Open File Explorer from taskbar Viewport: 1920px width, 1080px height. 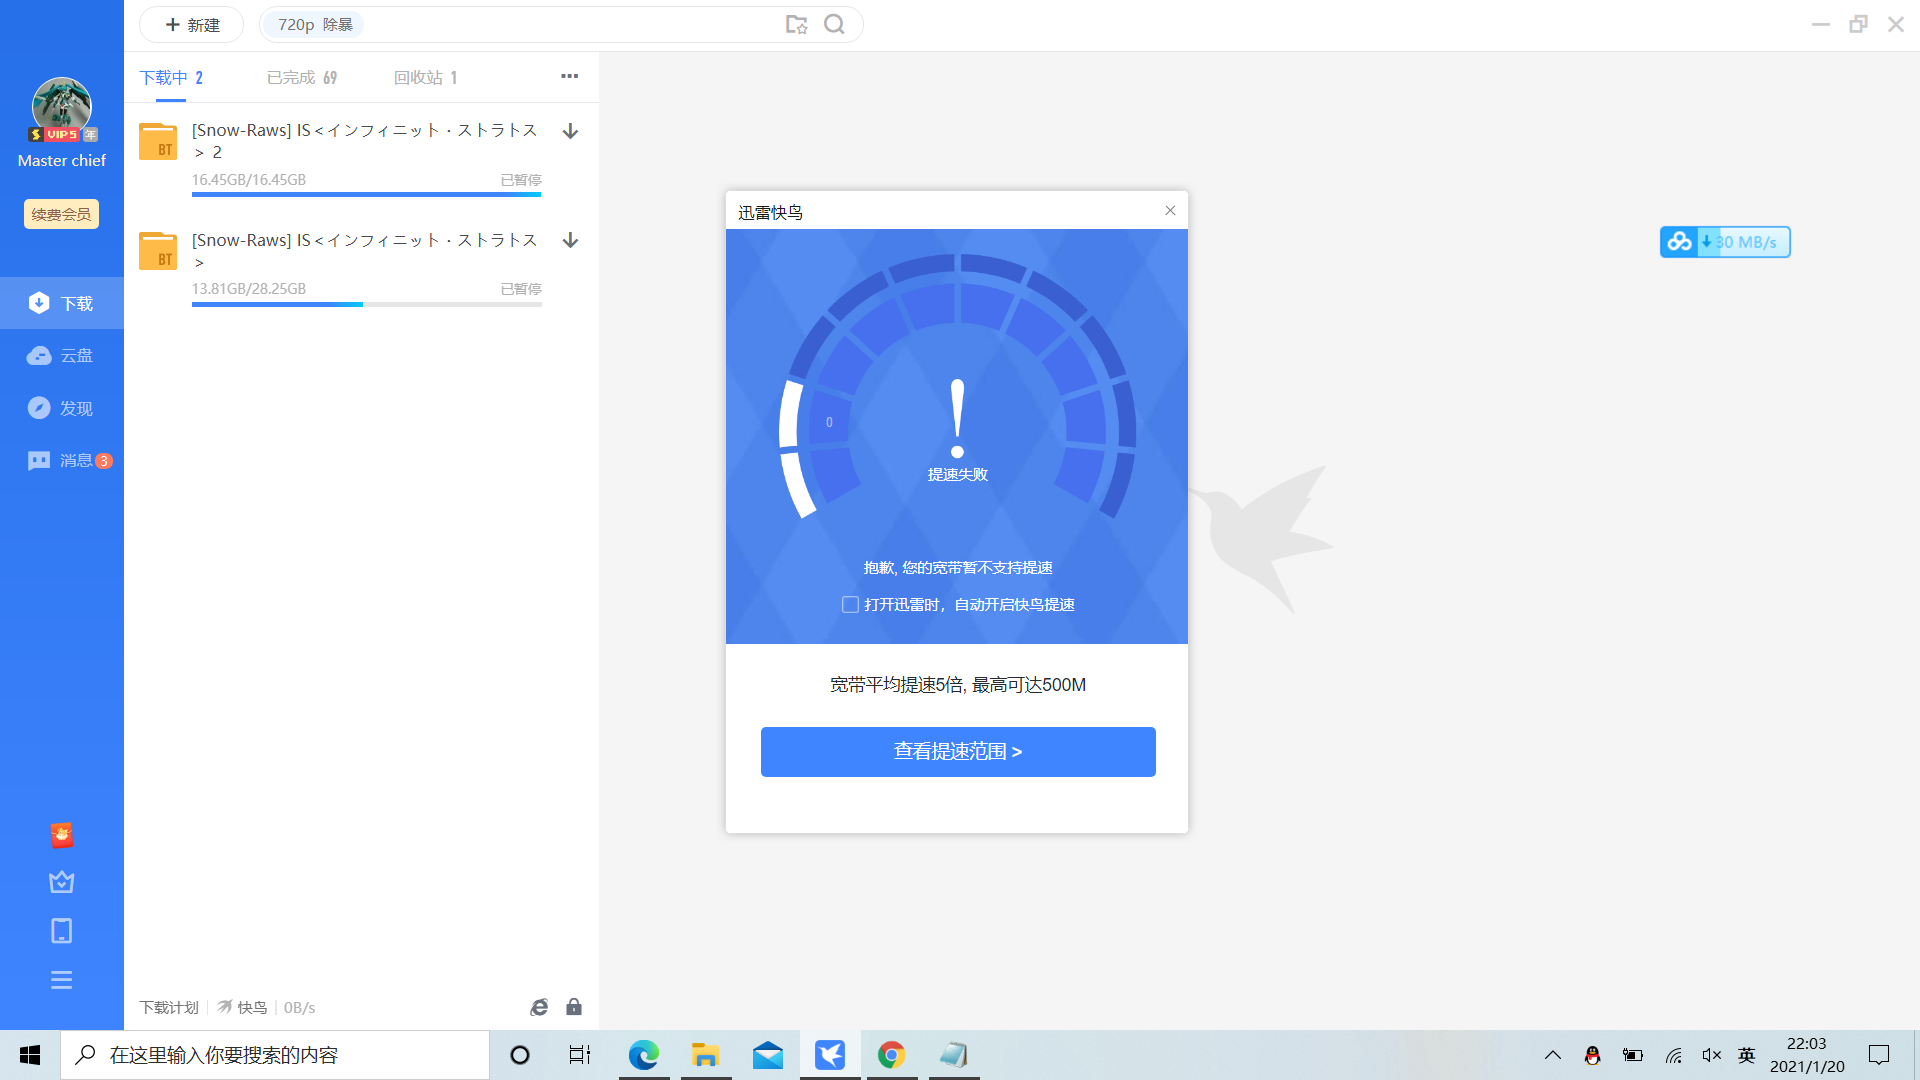tap(706, 1055)
